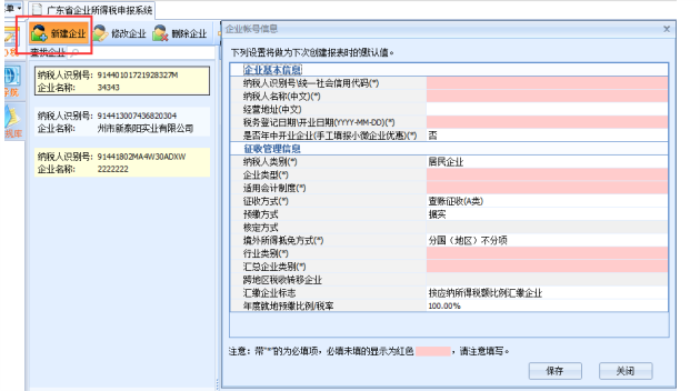Screen dimensions: 700x391
Task: Open 纳税人类别 value 居民企业
Action: [547, 162]
